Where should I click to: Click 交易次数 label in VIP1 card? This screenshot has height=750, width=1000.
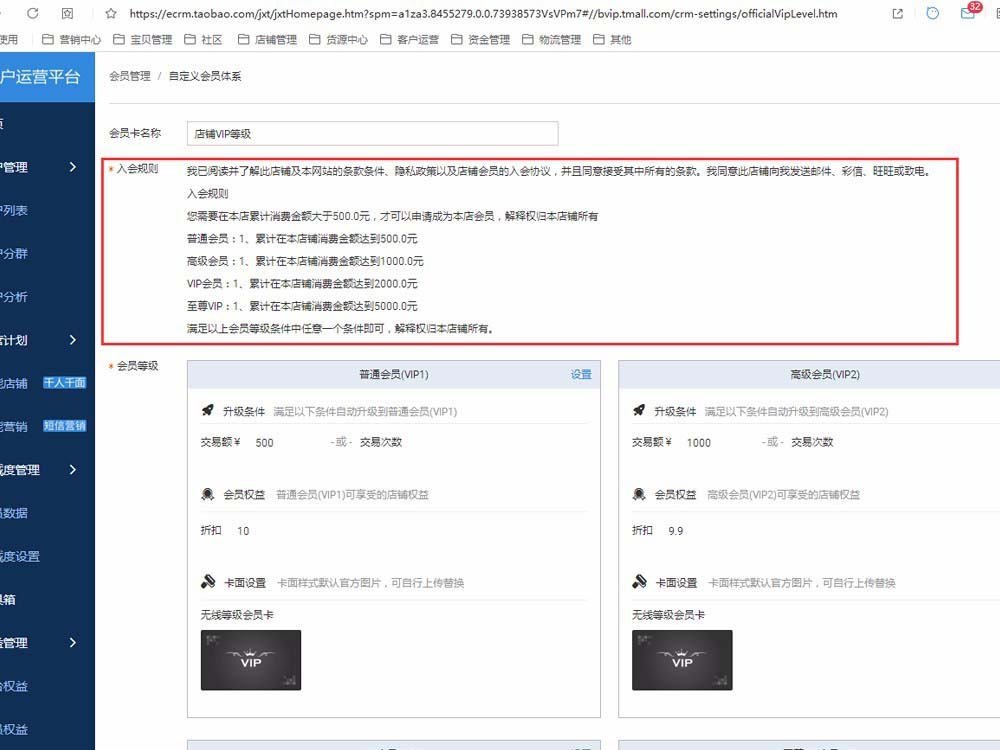(x=381, y=442)
